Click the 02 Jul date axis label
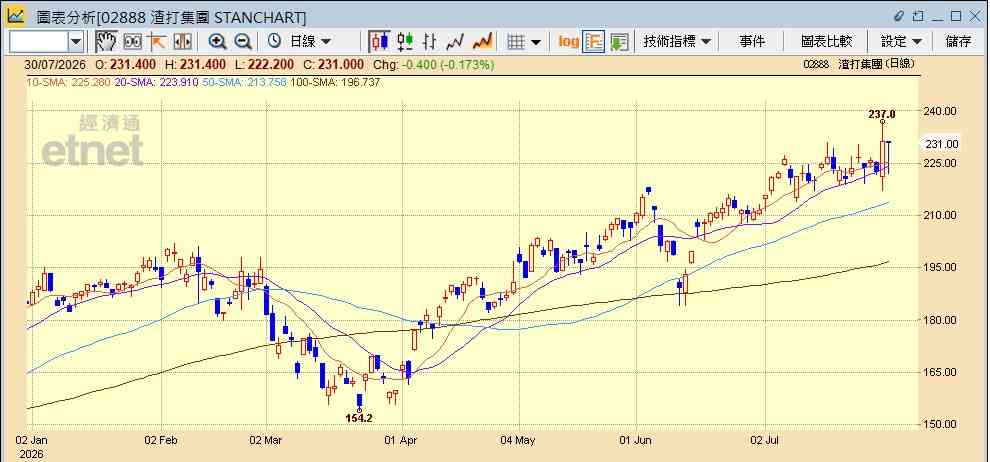Screen dimensions: 990x462 pyautogui.click(x=766, y=439)
